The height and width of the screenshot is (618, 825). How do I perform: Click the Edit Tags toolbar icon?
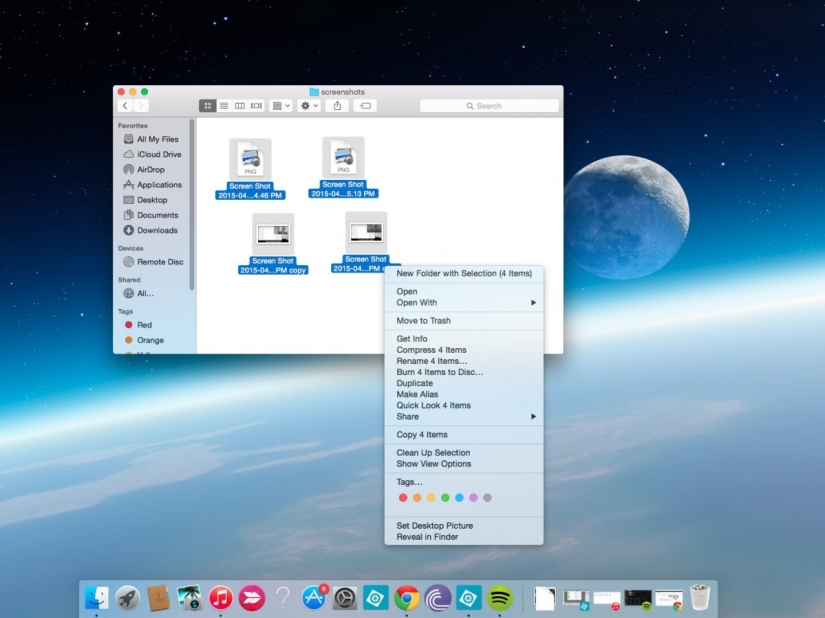tap(364, 105)
